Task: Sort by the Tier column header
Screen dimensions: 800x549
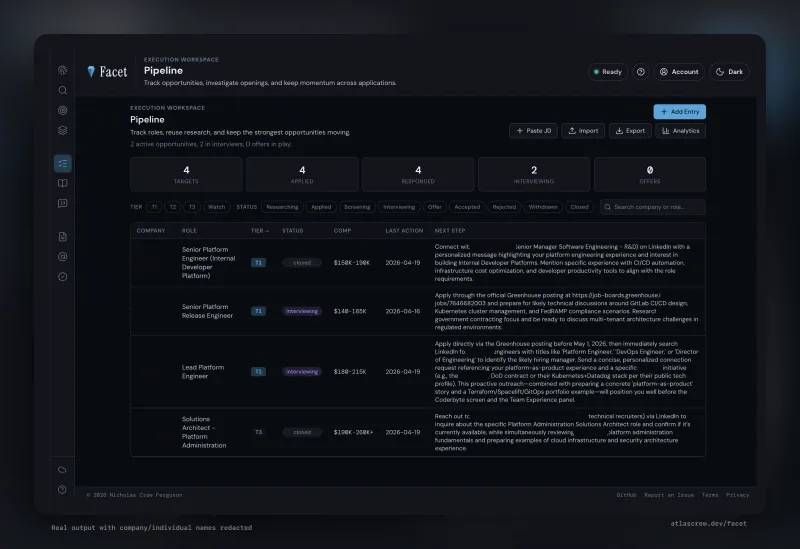Action: point(260,231)
